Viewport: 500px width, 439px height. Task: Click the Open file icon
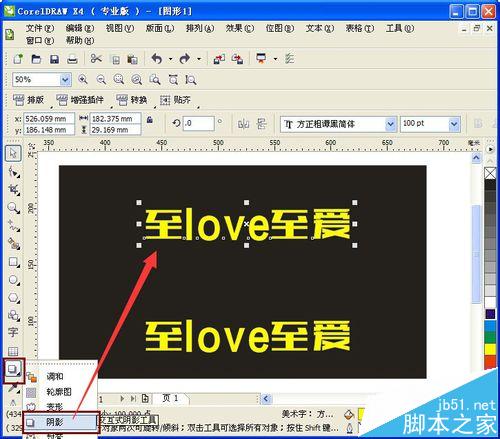36,59
